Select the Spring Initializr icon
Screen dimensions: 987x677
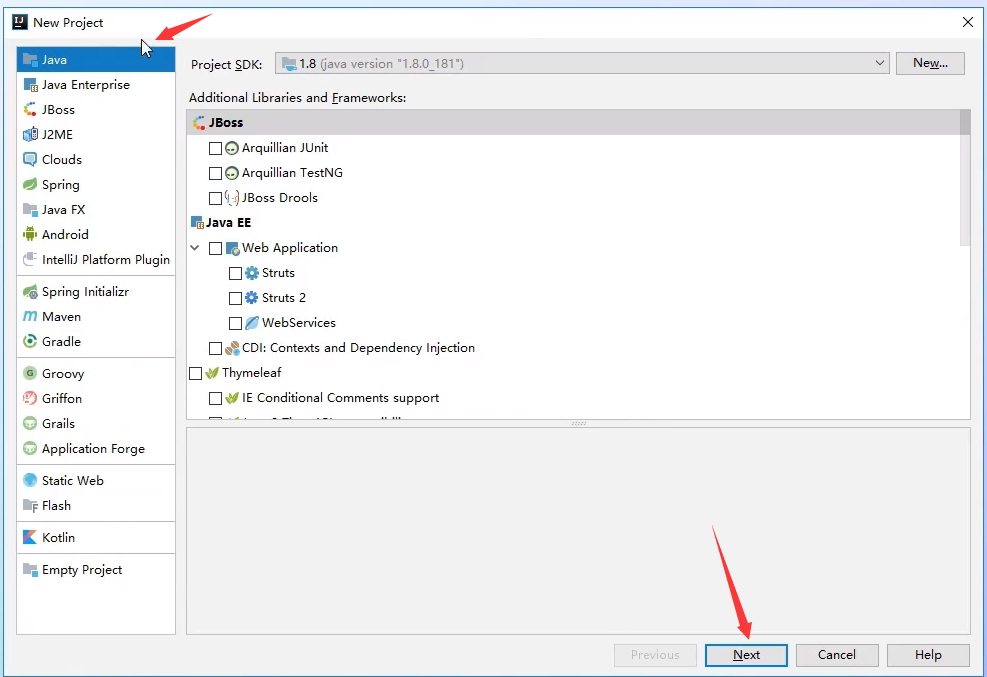coord(30,292)
